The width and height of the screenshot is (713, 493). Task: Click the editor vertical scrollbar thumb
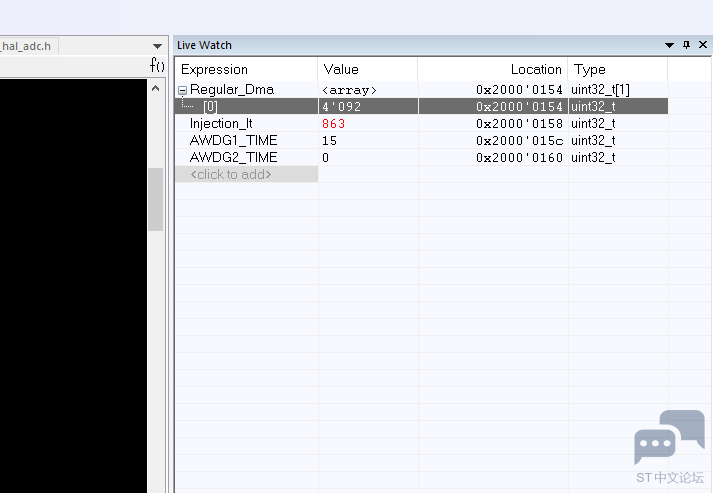156,200
